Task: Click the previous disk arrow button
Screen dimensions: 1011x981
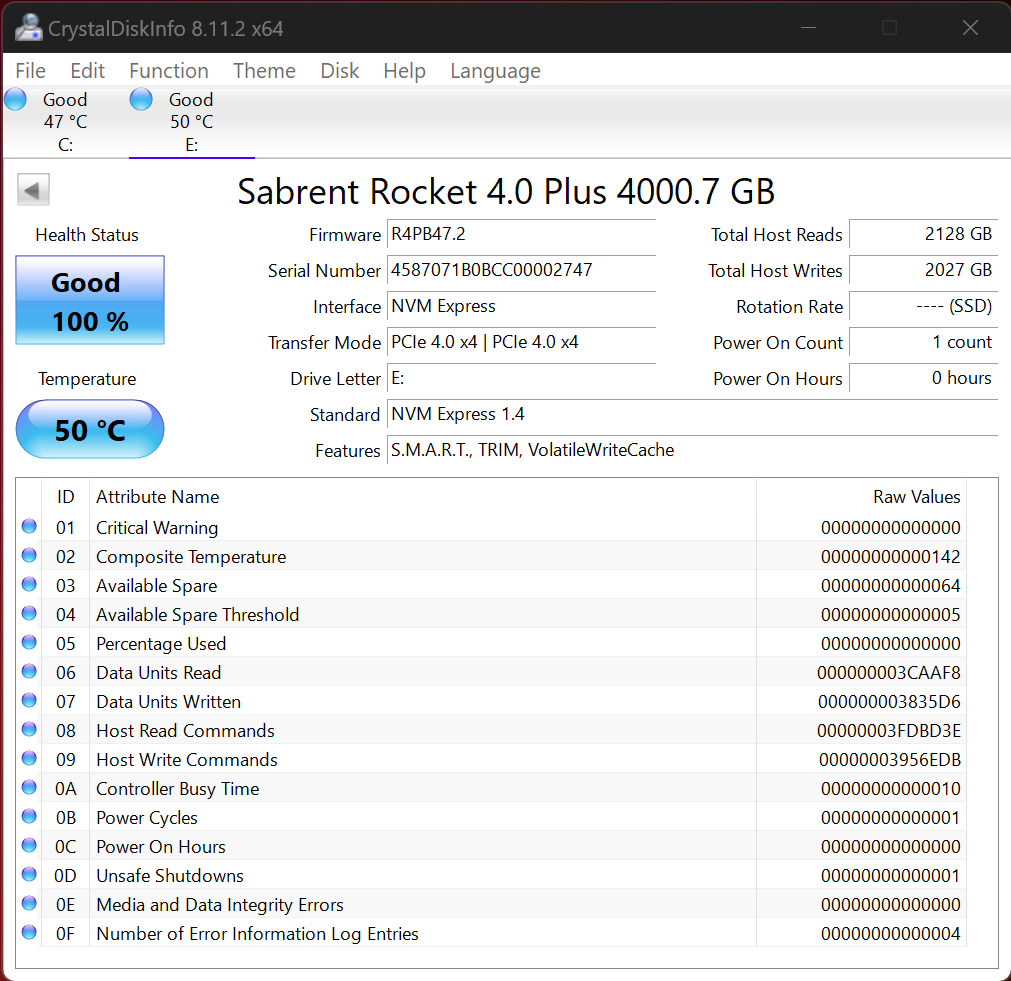Action: point(34,190)
